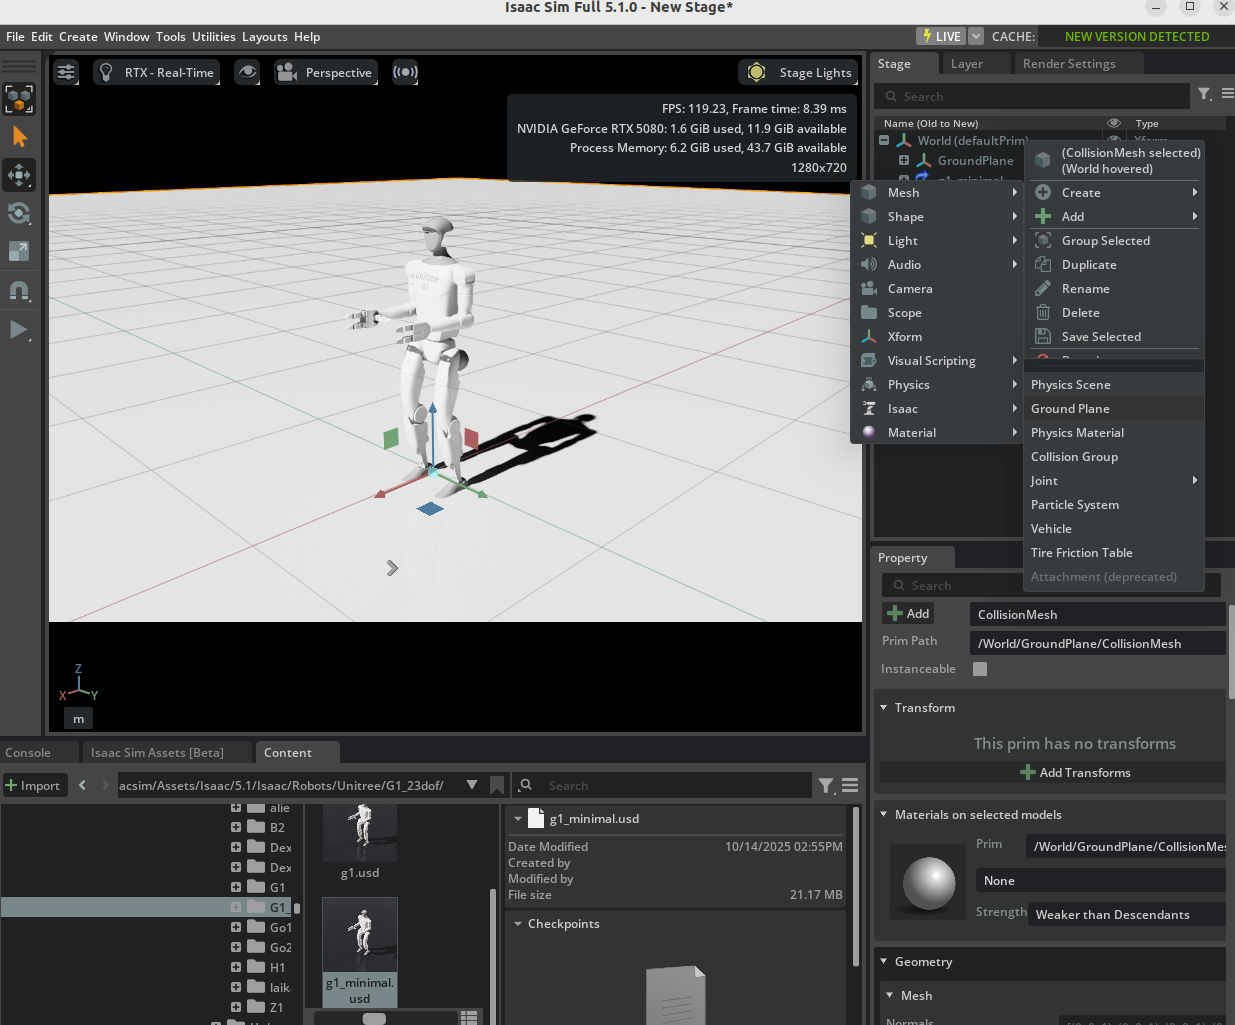The width and height of the screenshot is (1235, 1025).
Task: Select Ground Plane from Physics submenu
Action: 1114,409
